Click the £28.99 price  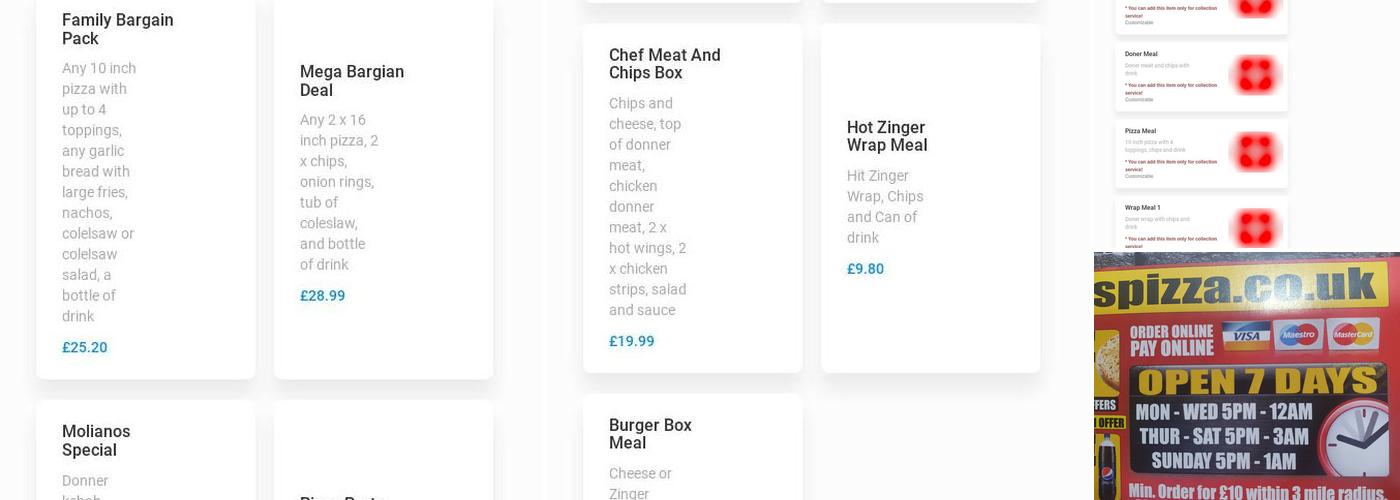click(x=323, y=296)
